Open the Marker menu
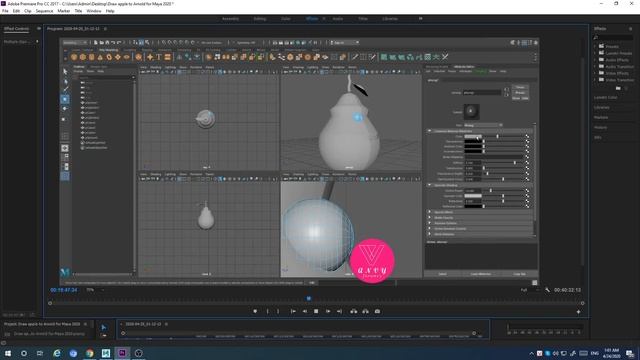Viewport: 640px width, 360px height. tap(64, 11)
